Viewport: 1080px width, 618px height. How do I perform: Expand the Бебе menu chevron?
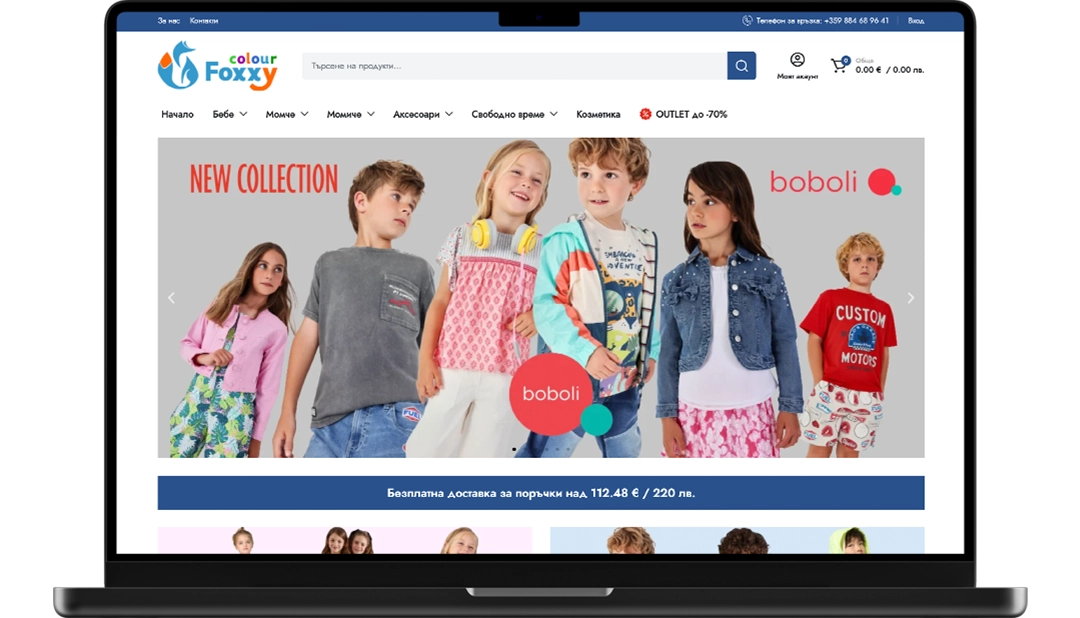coord(243,114)
